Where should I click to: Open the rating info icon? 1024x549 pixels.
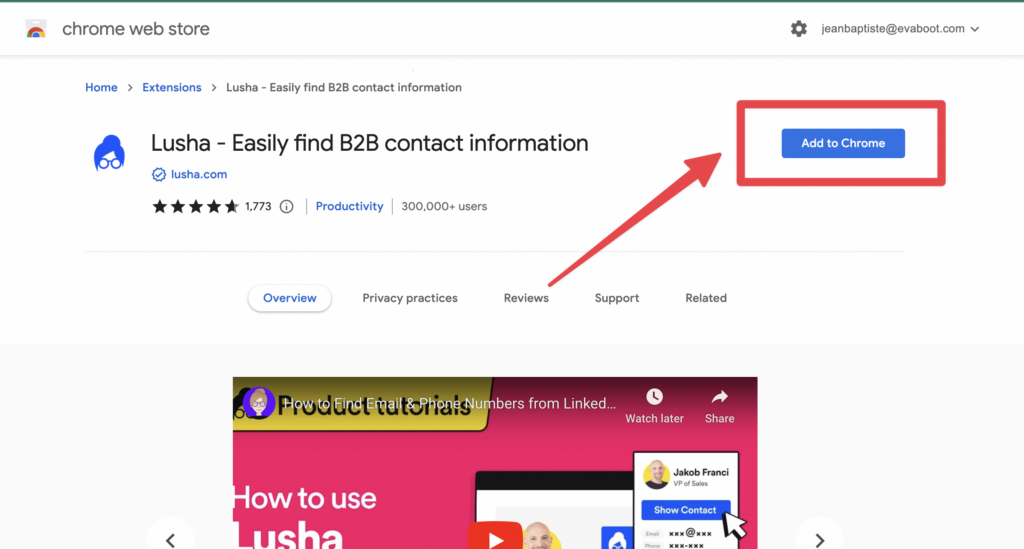click(x=287, y=207)
